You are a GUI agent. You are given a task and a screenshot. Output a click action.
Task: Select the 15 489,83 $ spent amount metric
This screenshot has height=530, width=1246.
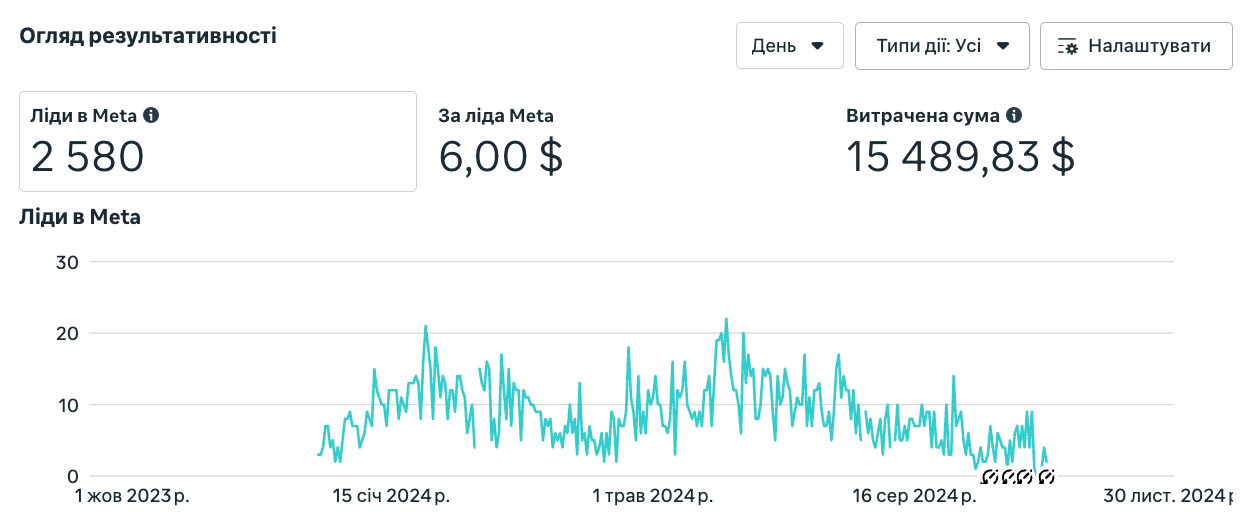tap(960, 156)
